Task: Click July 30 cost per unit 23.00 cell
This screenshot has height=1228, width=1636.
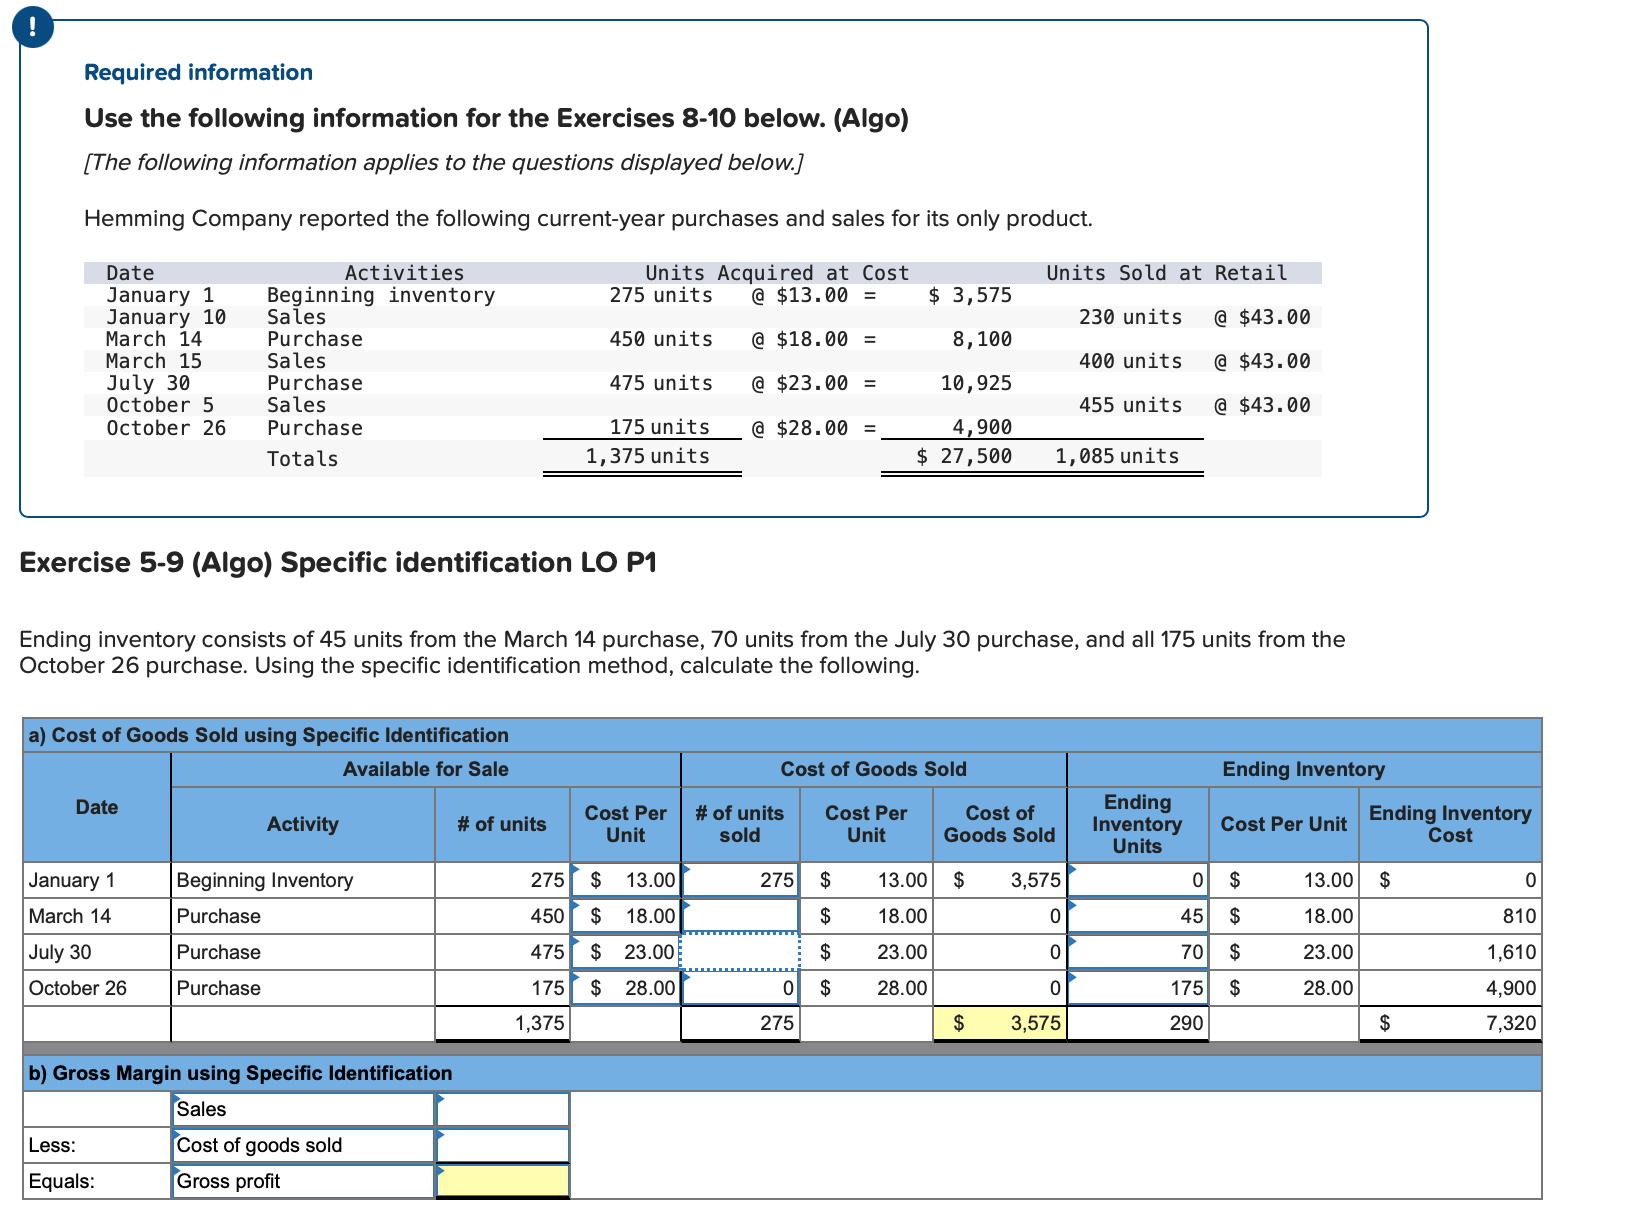Action: [626, 952]
